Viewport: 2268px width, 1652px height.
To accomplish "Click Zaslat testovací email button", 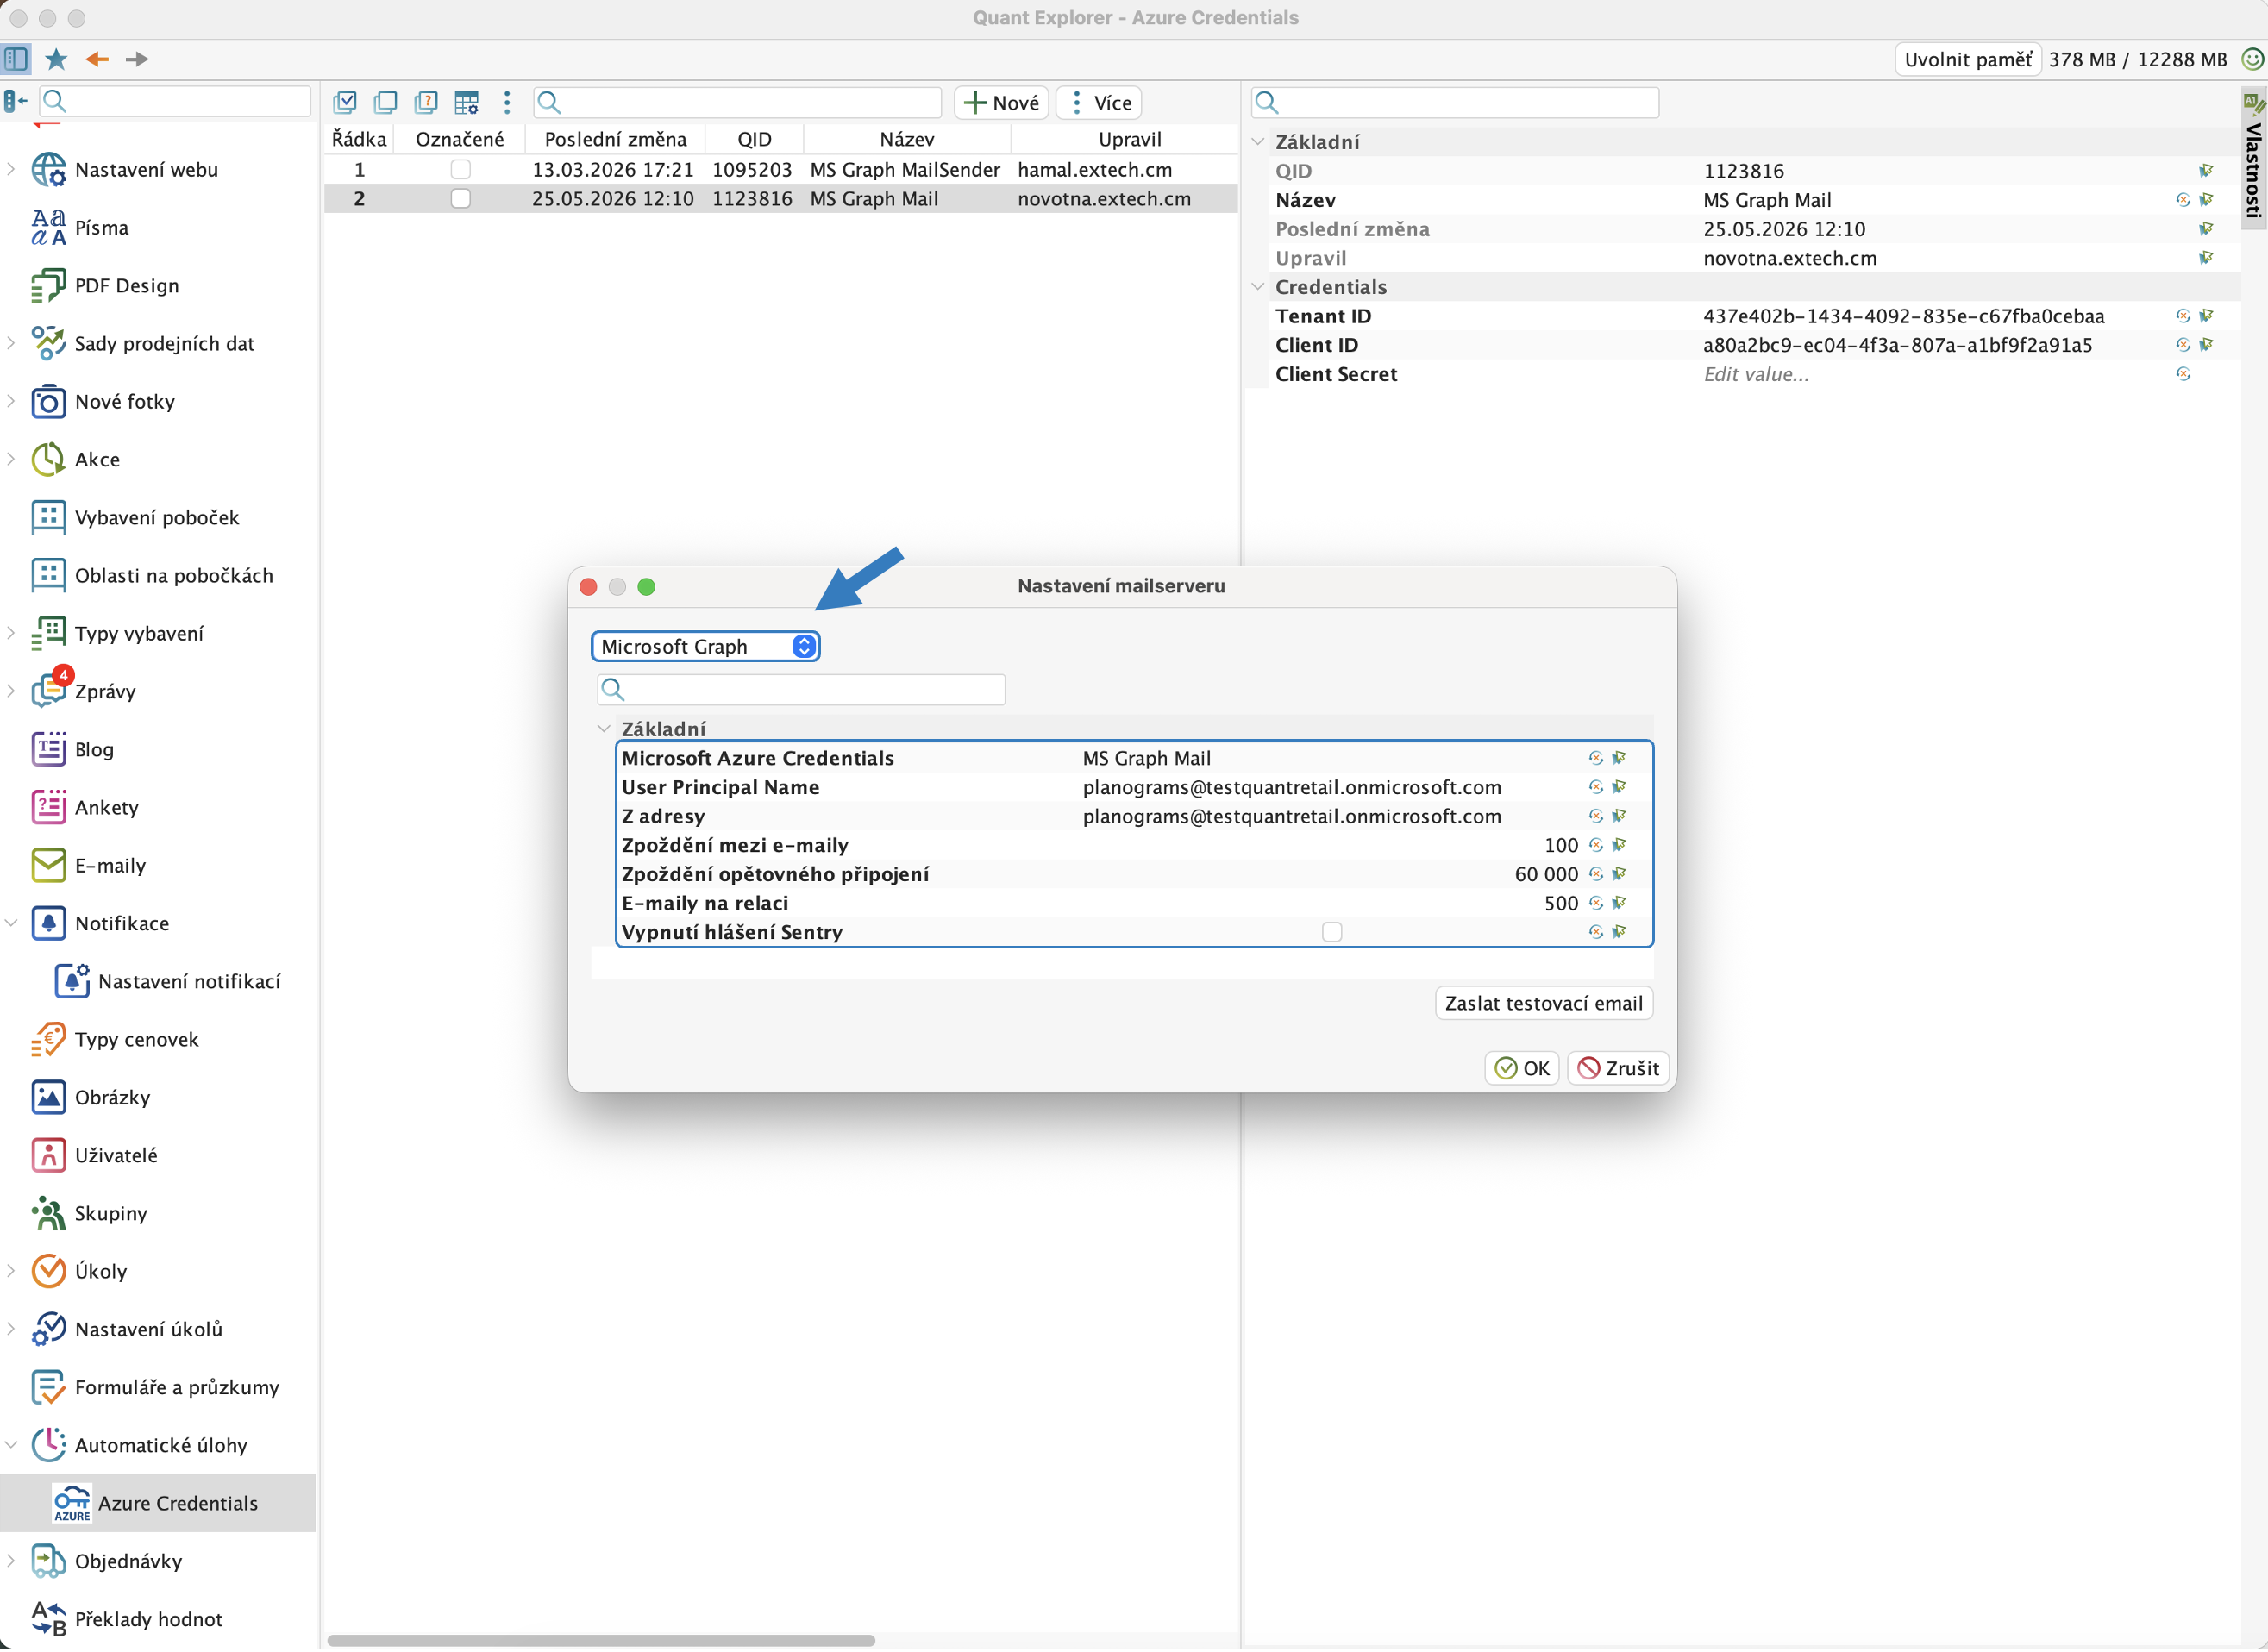I will pyautogui.click(x=1544, y=1004).
